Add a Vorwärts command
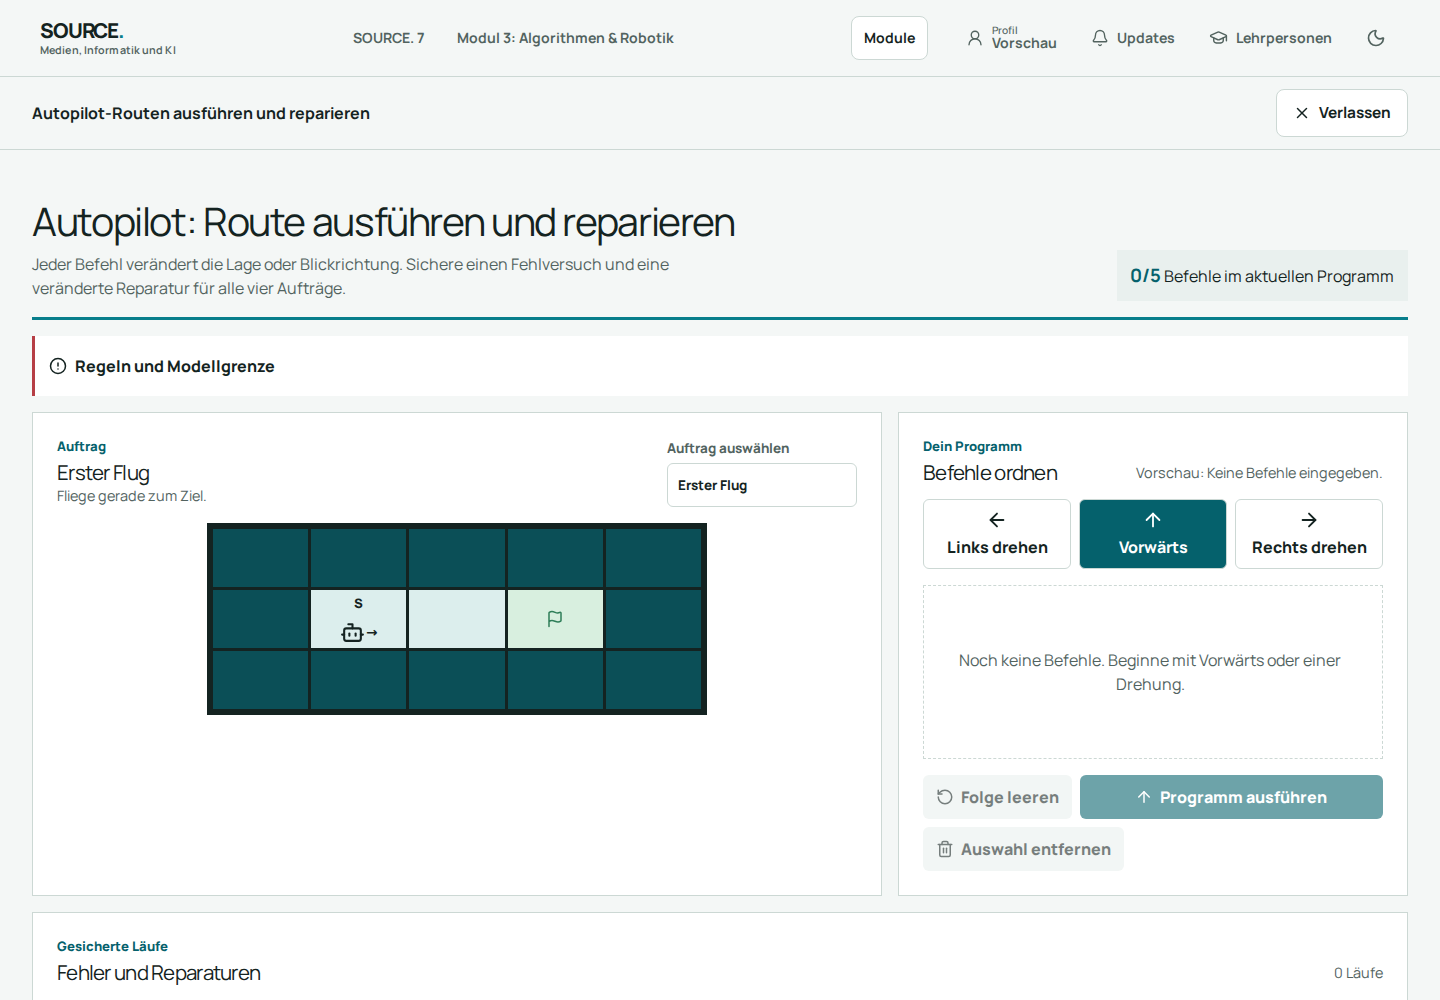 click(x=1153, y=534)
